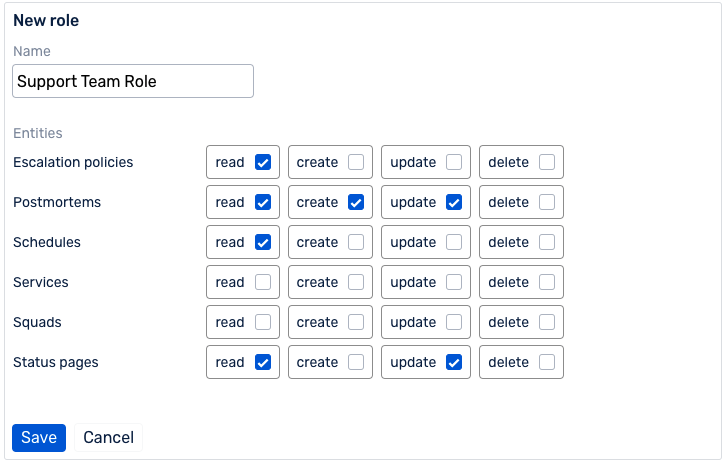This screenshot has height=465, width=725.
Task: Disable update permission for Postmortems
Action: [454, 202]
